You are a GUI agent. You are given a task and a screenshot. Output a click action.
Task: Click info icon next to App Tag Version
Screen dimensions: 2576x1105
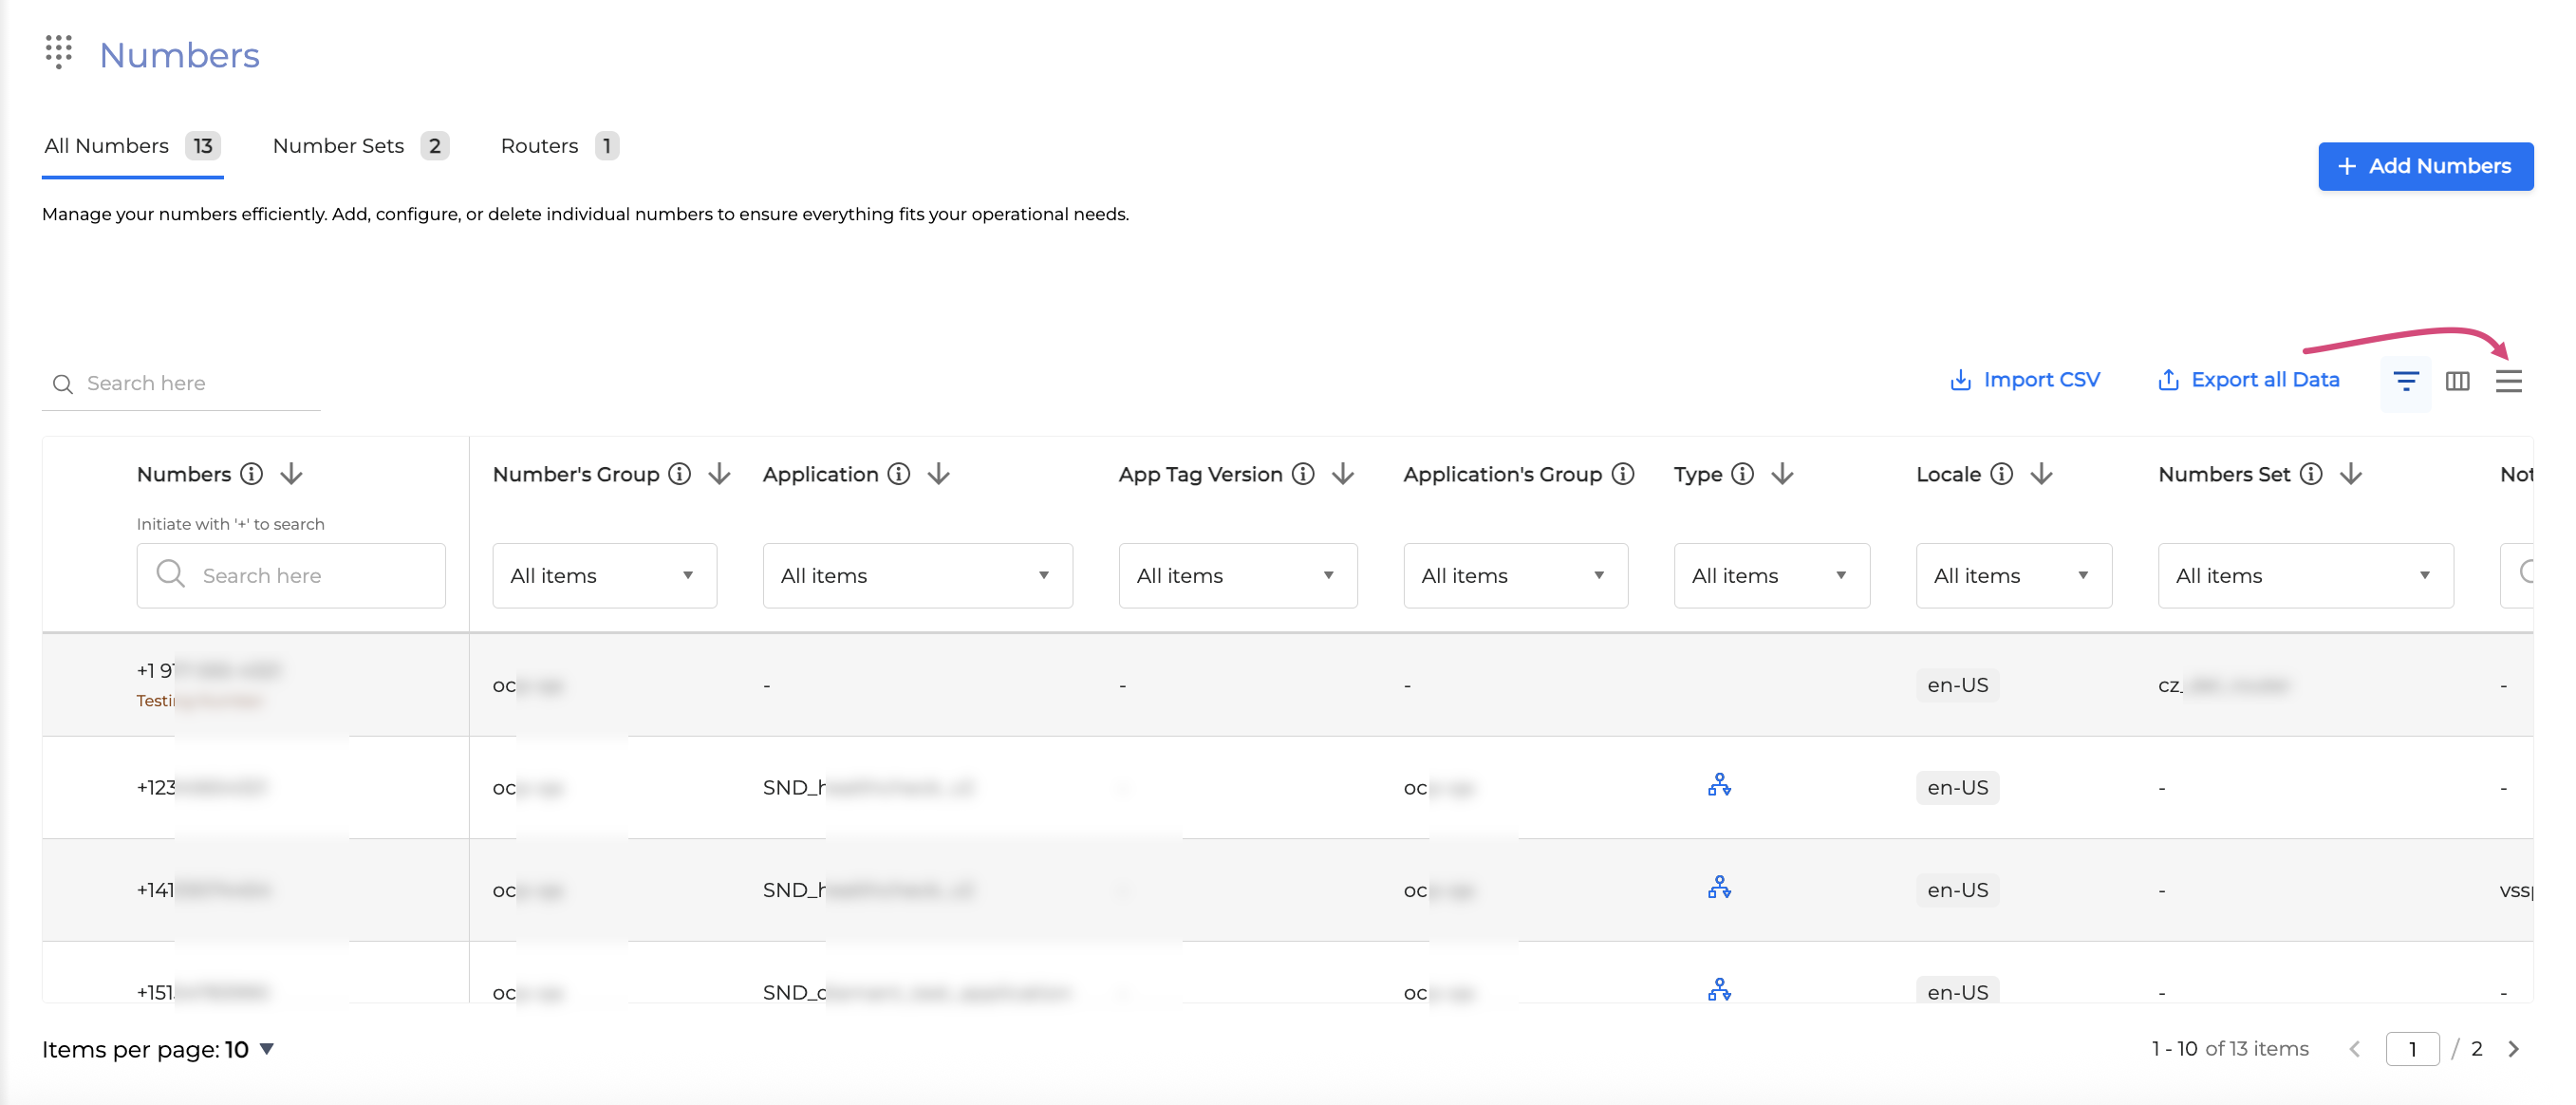(x=1303, y=474)
